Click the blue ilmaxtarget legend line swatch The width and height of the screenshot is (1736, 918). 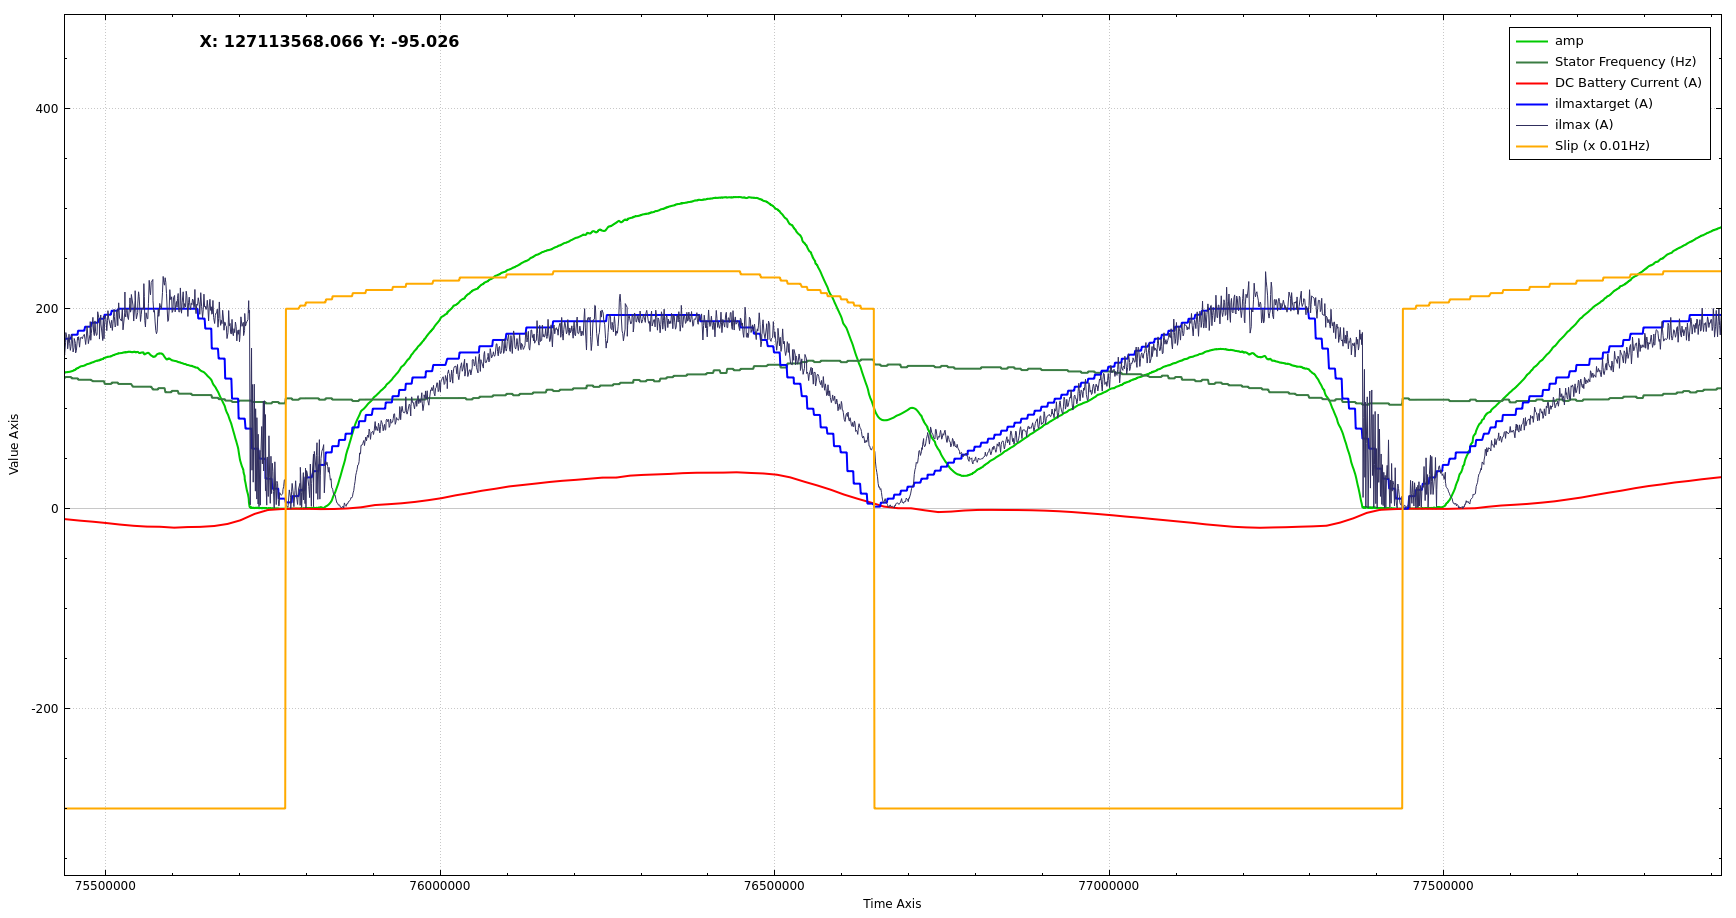pyautogui.click(x=1531, y=104)
